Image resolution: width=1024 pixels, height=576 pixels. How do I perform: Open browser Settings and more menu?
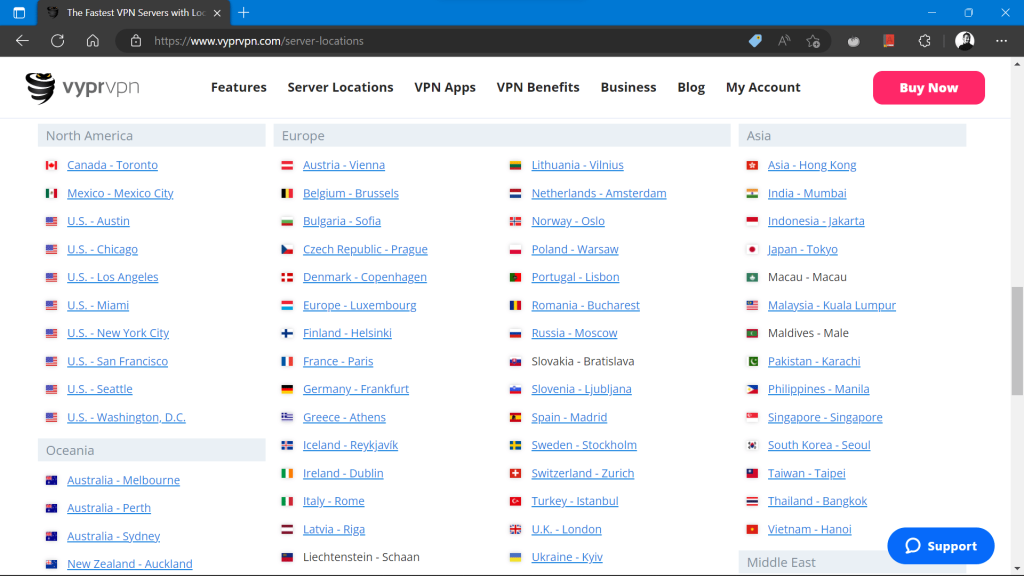(x=1002, y=41)
